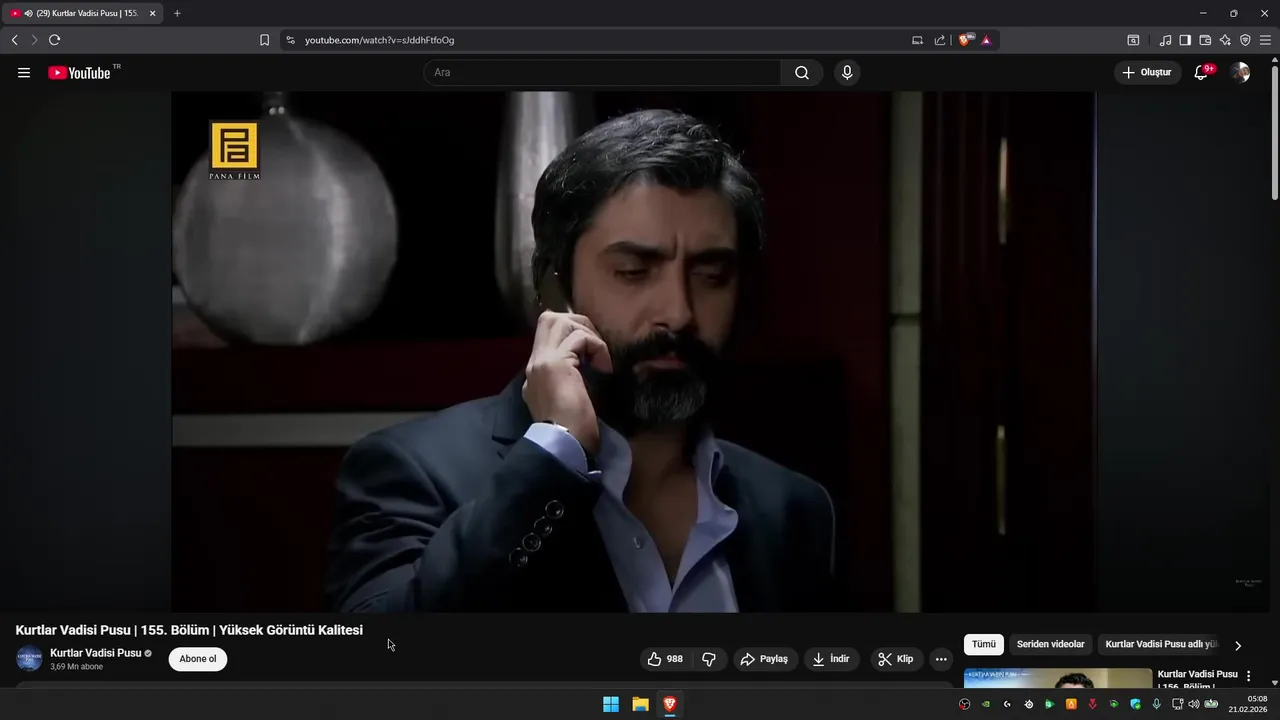This screenshot has width=1280, height=720.
Task: Mute the tab via speaker icon
Action: coord(28,13)
